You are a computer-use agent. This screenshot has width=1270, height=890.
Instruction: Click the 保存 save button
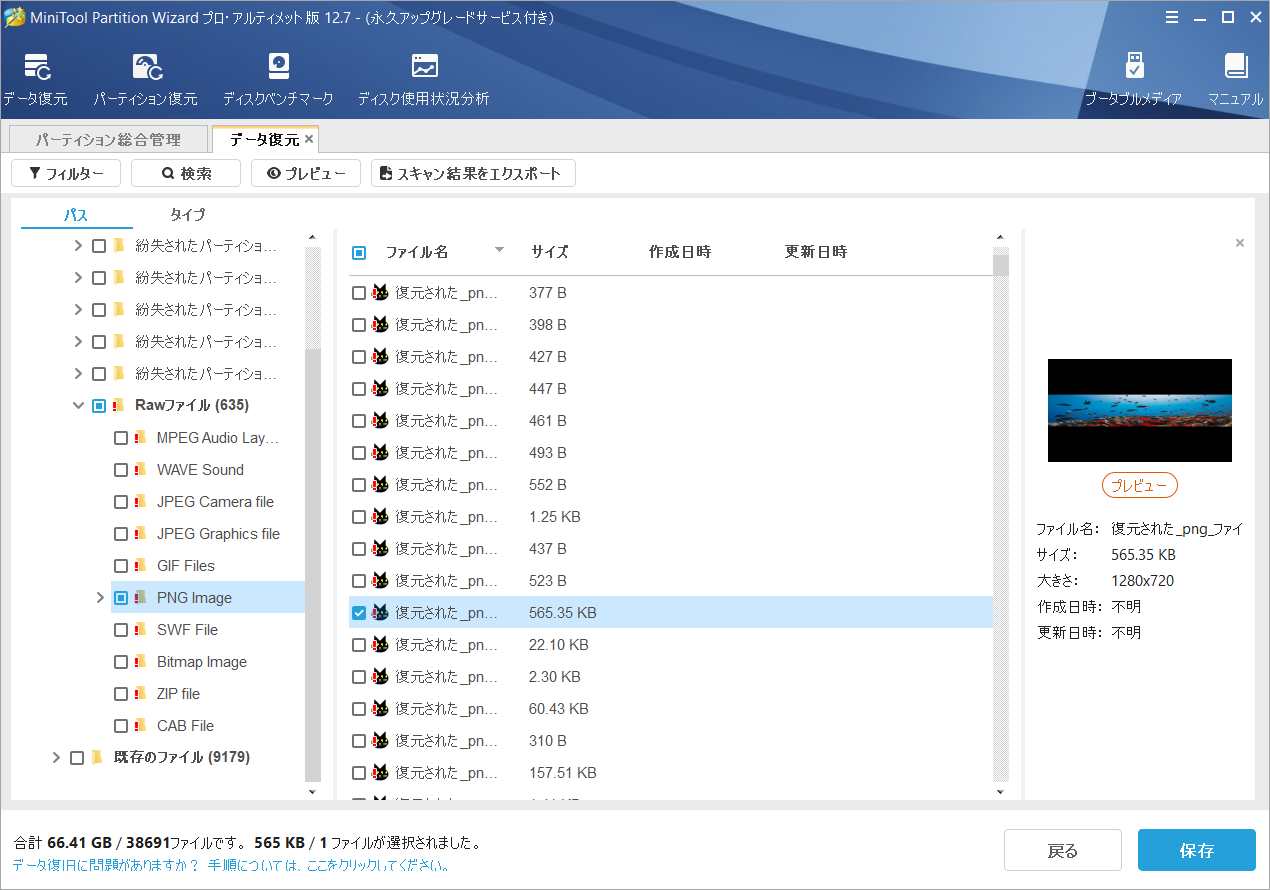[1197, 851]
